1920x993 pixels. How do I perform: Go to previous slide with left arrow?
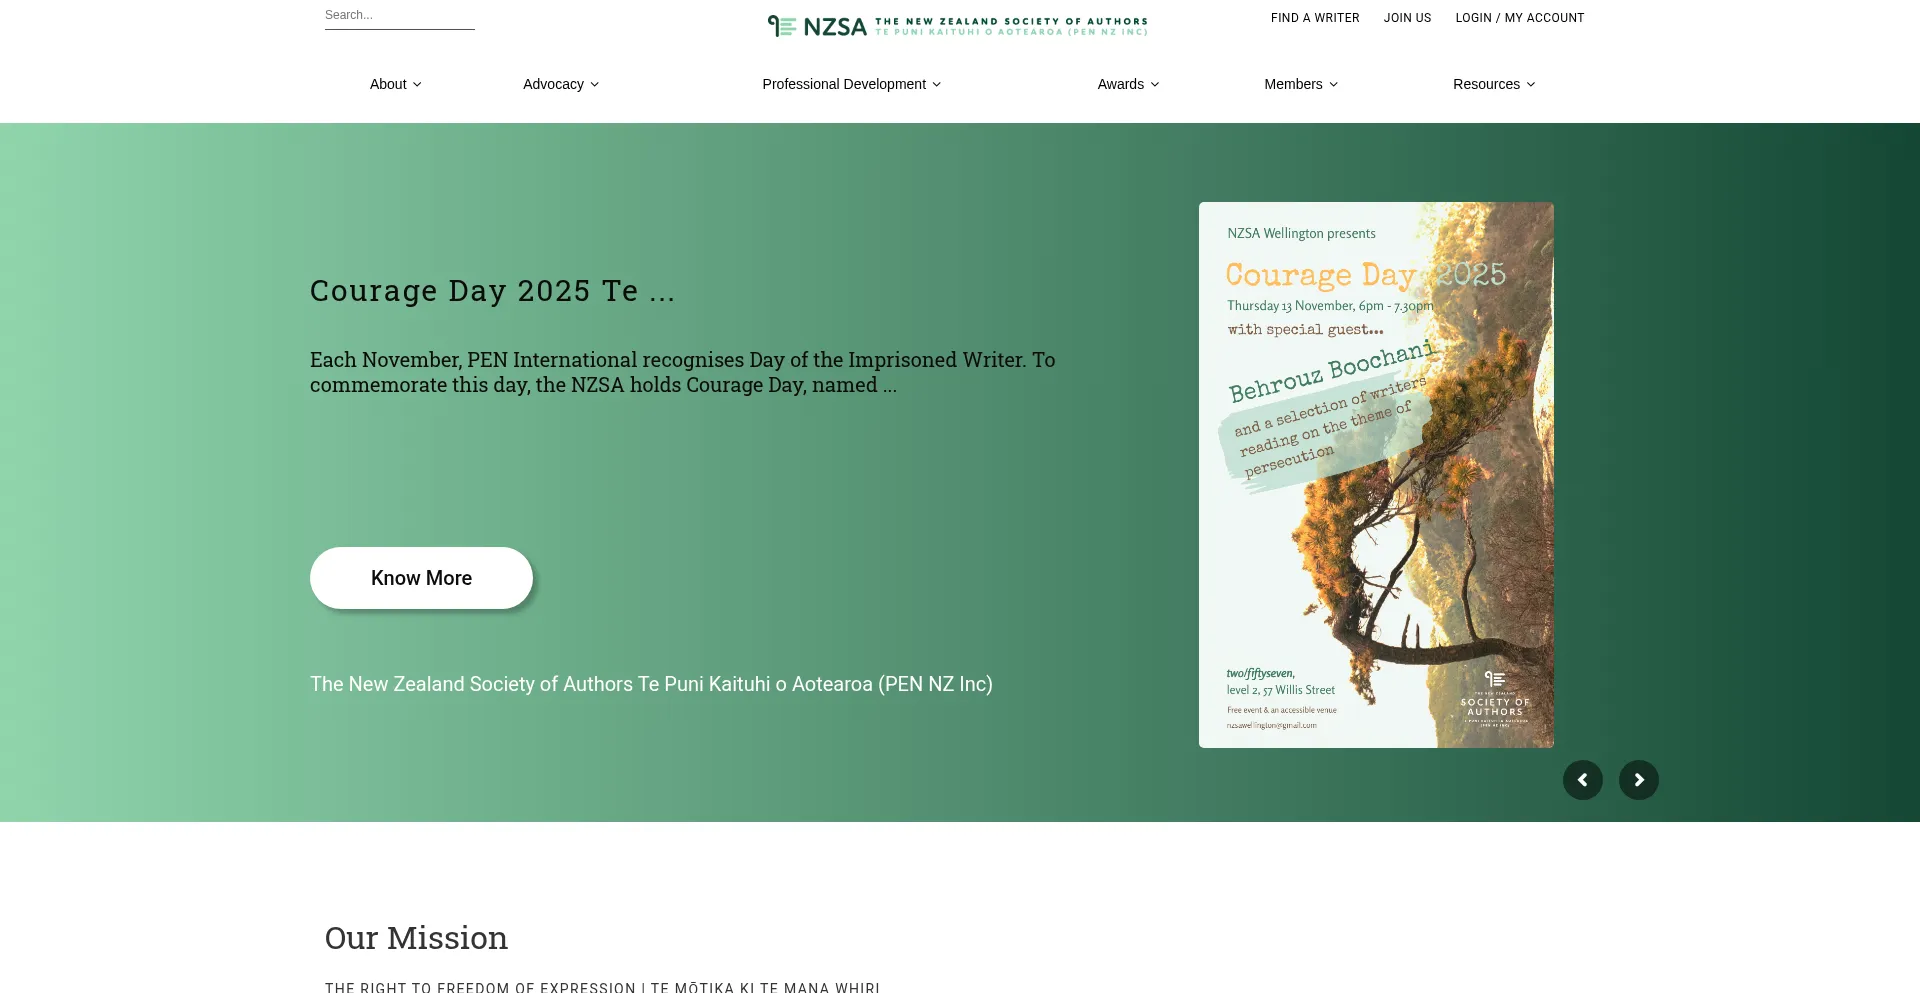tap(1582, 780)
